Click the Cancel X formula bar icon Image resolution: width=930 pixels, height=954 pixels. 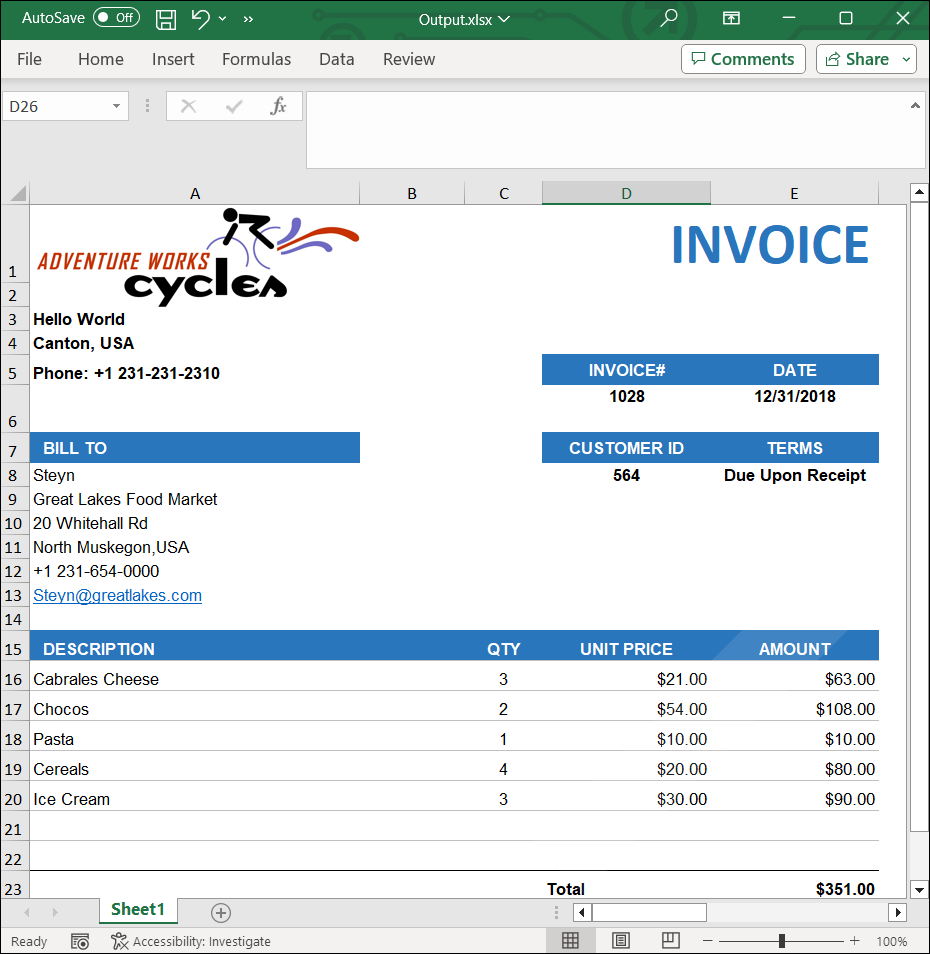(189, 106)
